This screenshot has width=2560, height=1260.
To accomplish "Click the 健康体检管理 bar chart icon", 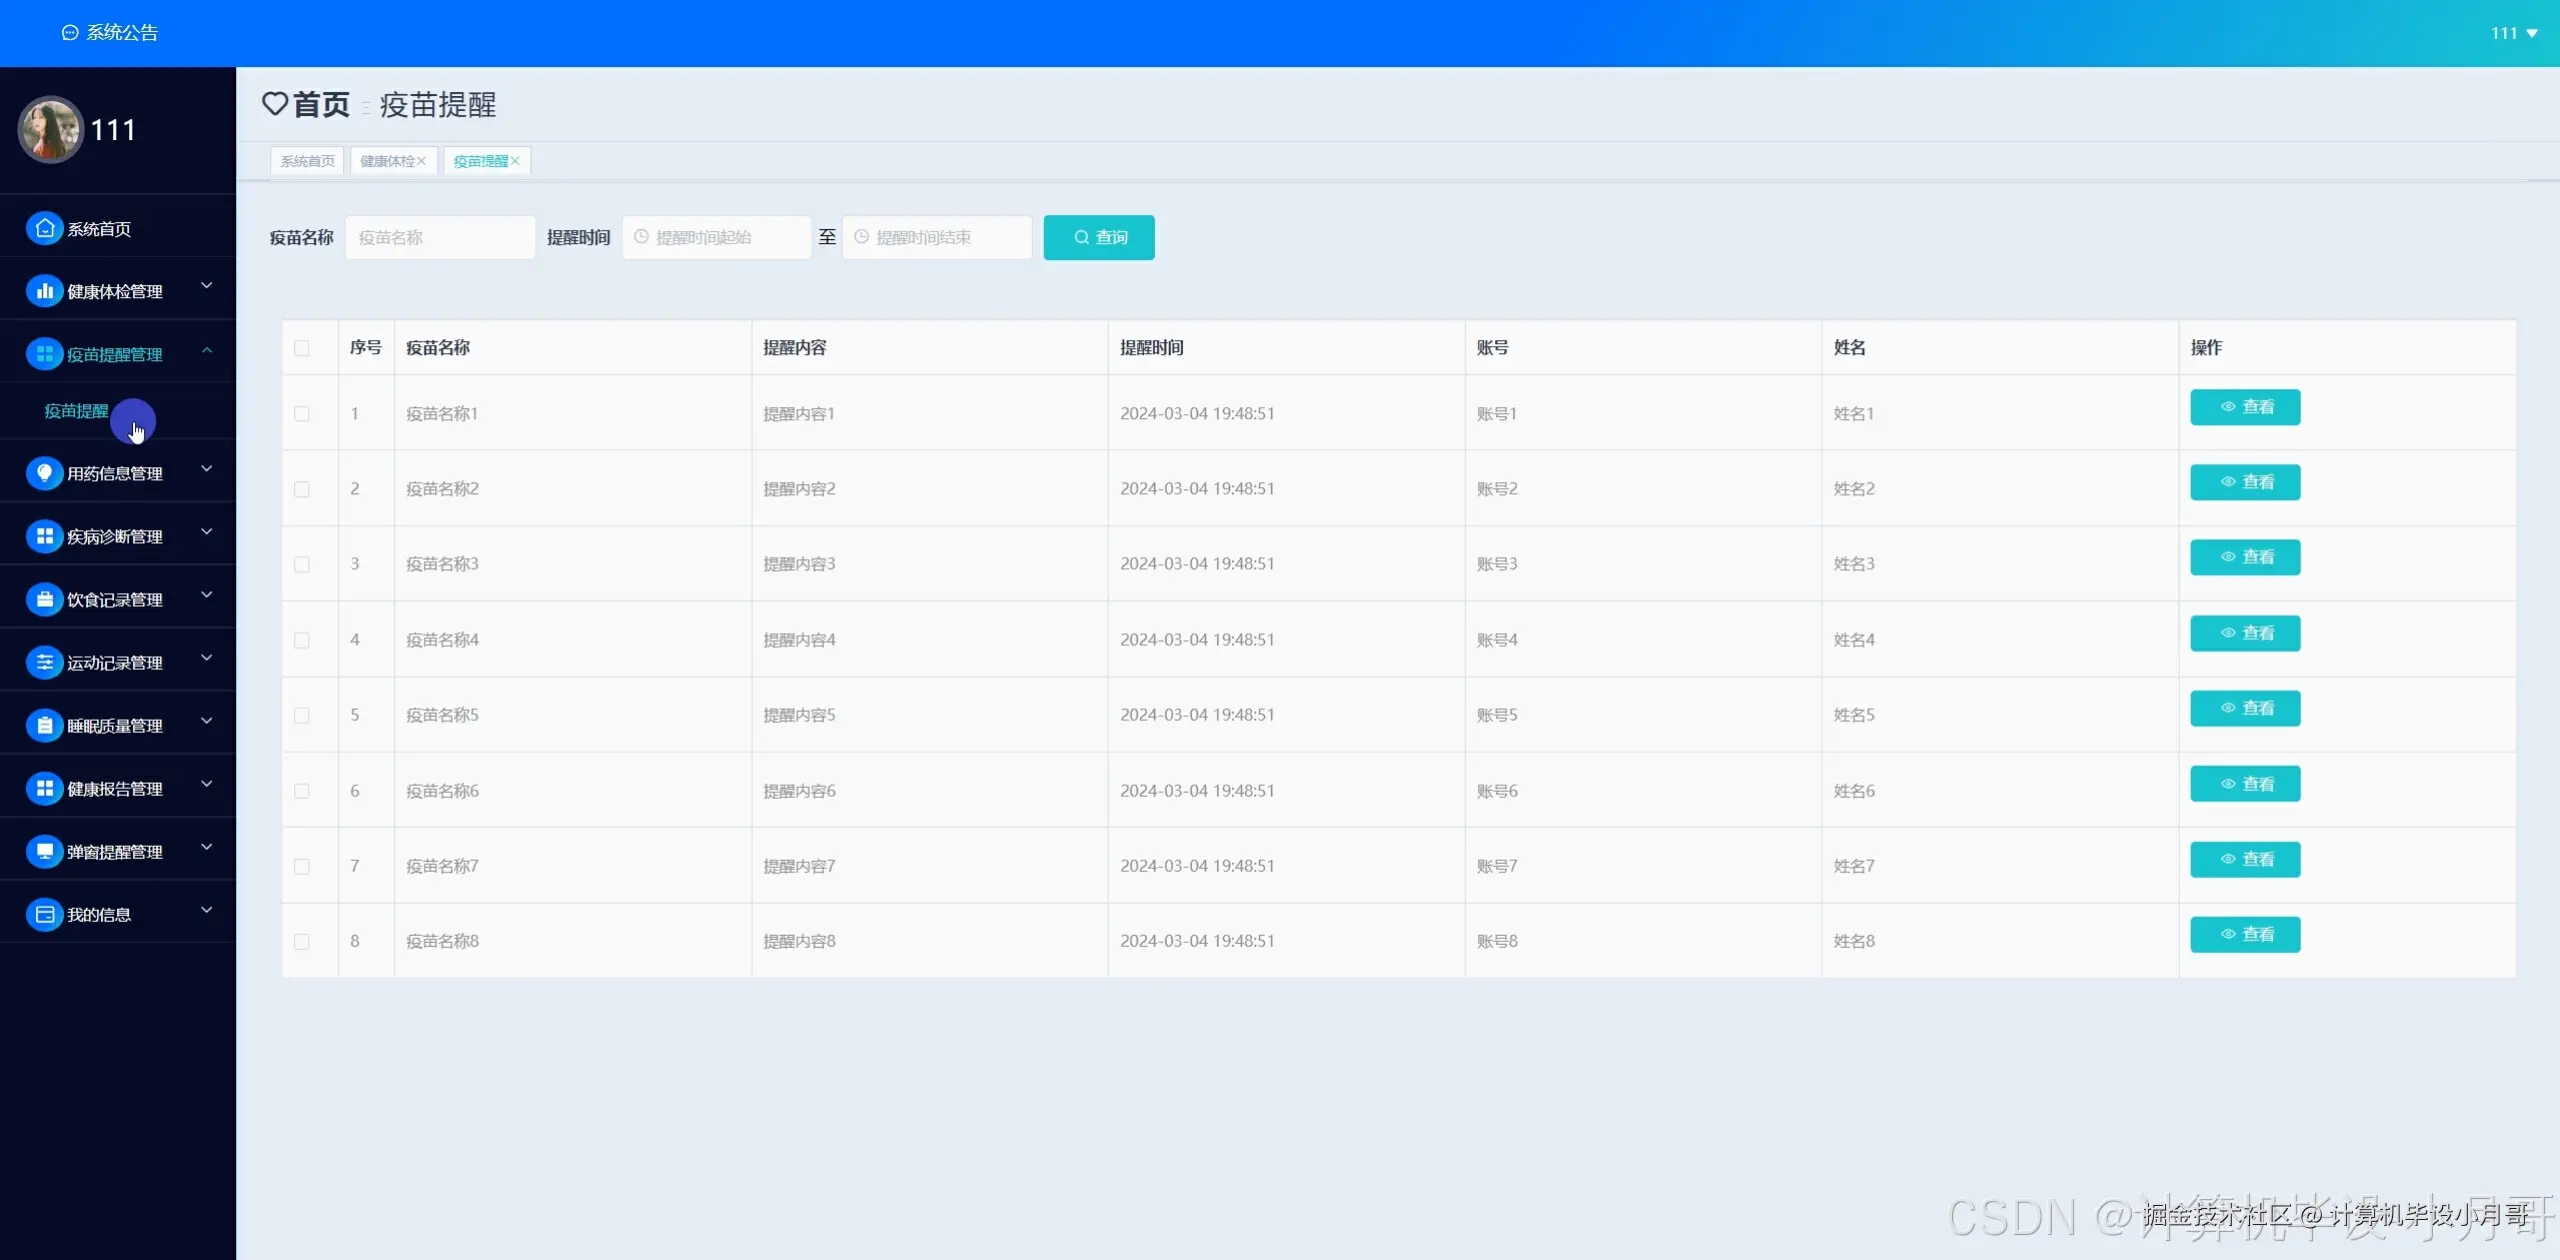I will point(44,292).
